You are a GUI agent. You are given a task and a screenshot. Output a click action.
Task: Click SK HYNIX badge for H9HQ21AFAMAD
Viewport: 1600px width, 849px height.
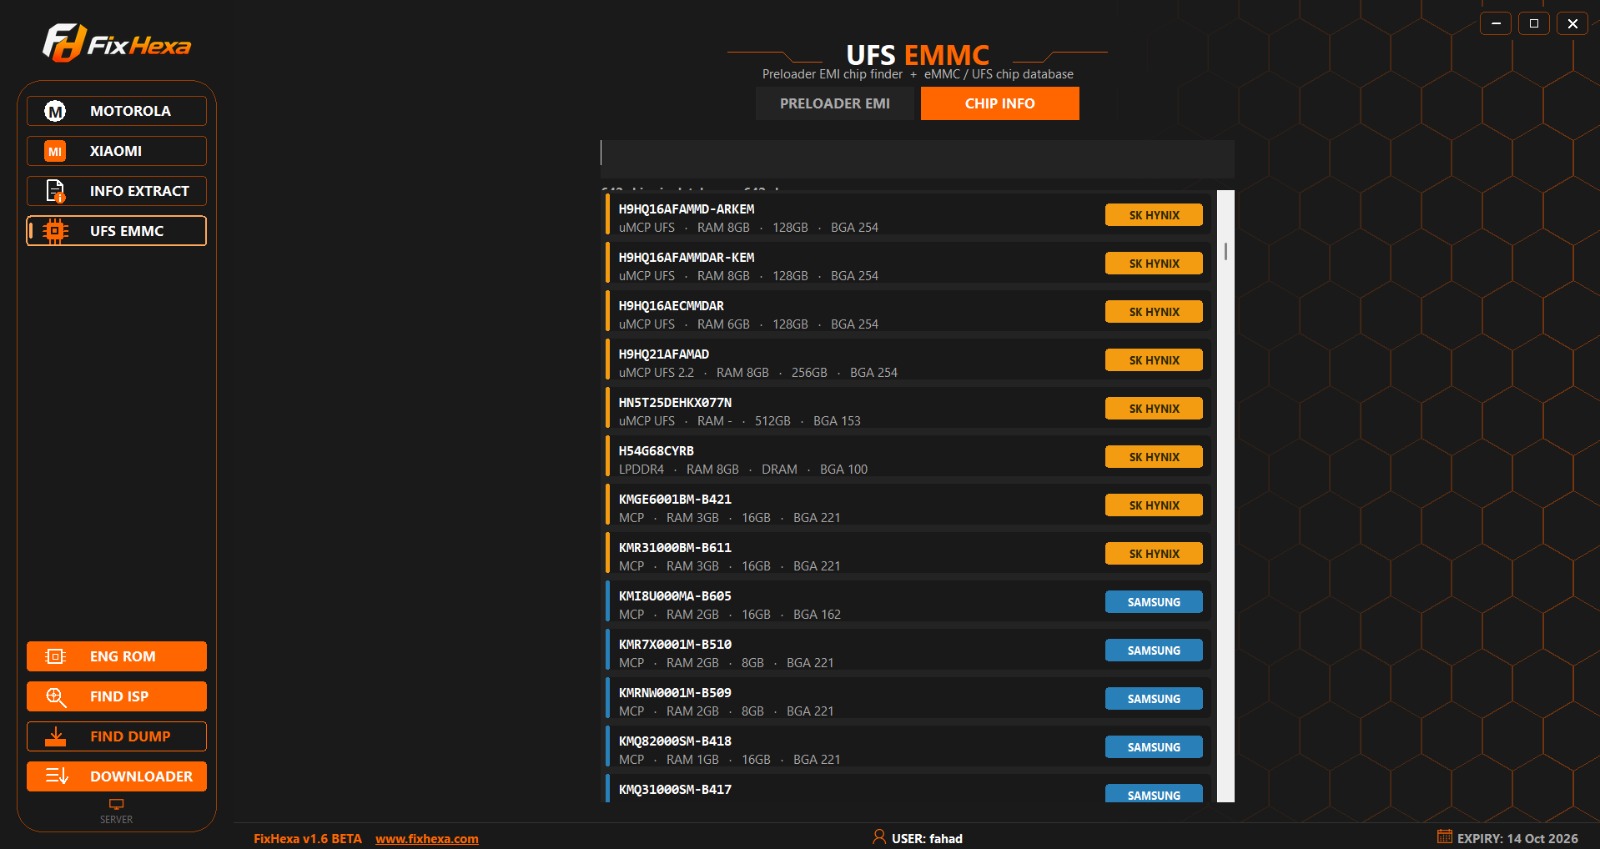pyautogui.click(x=1154, y=360)
